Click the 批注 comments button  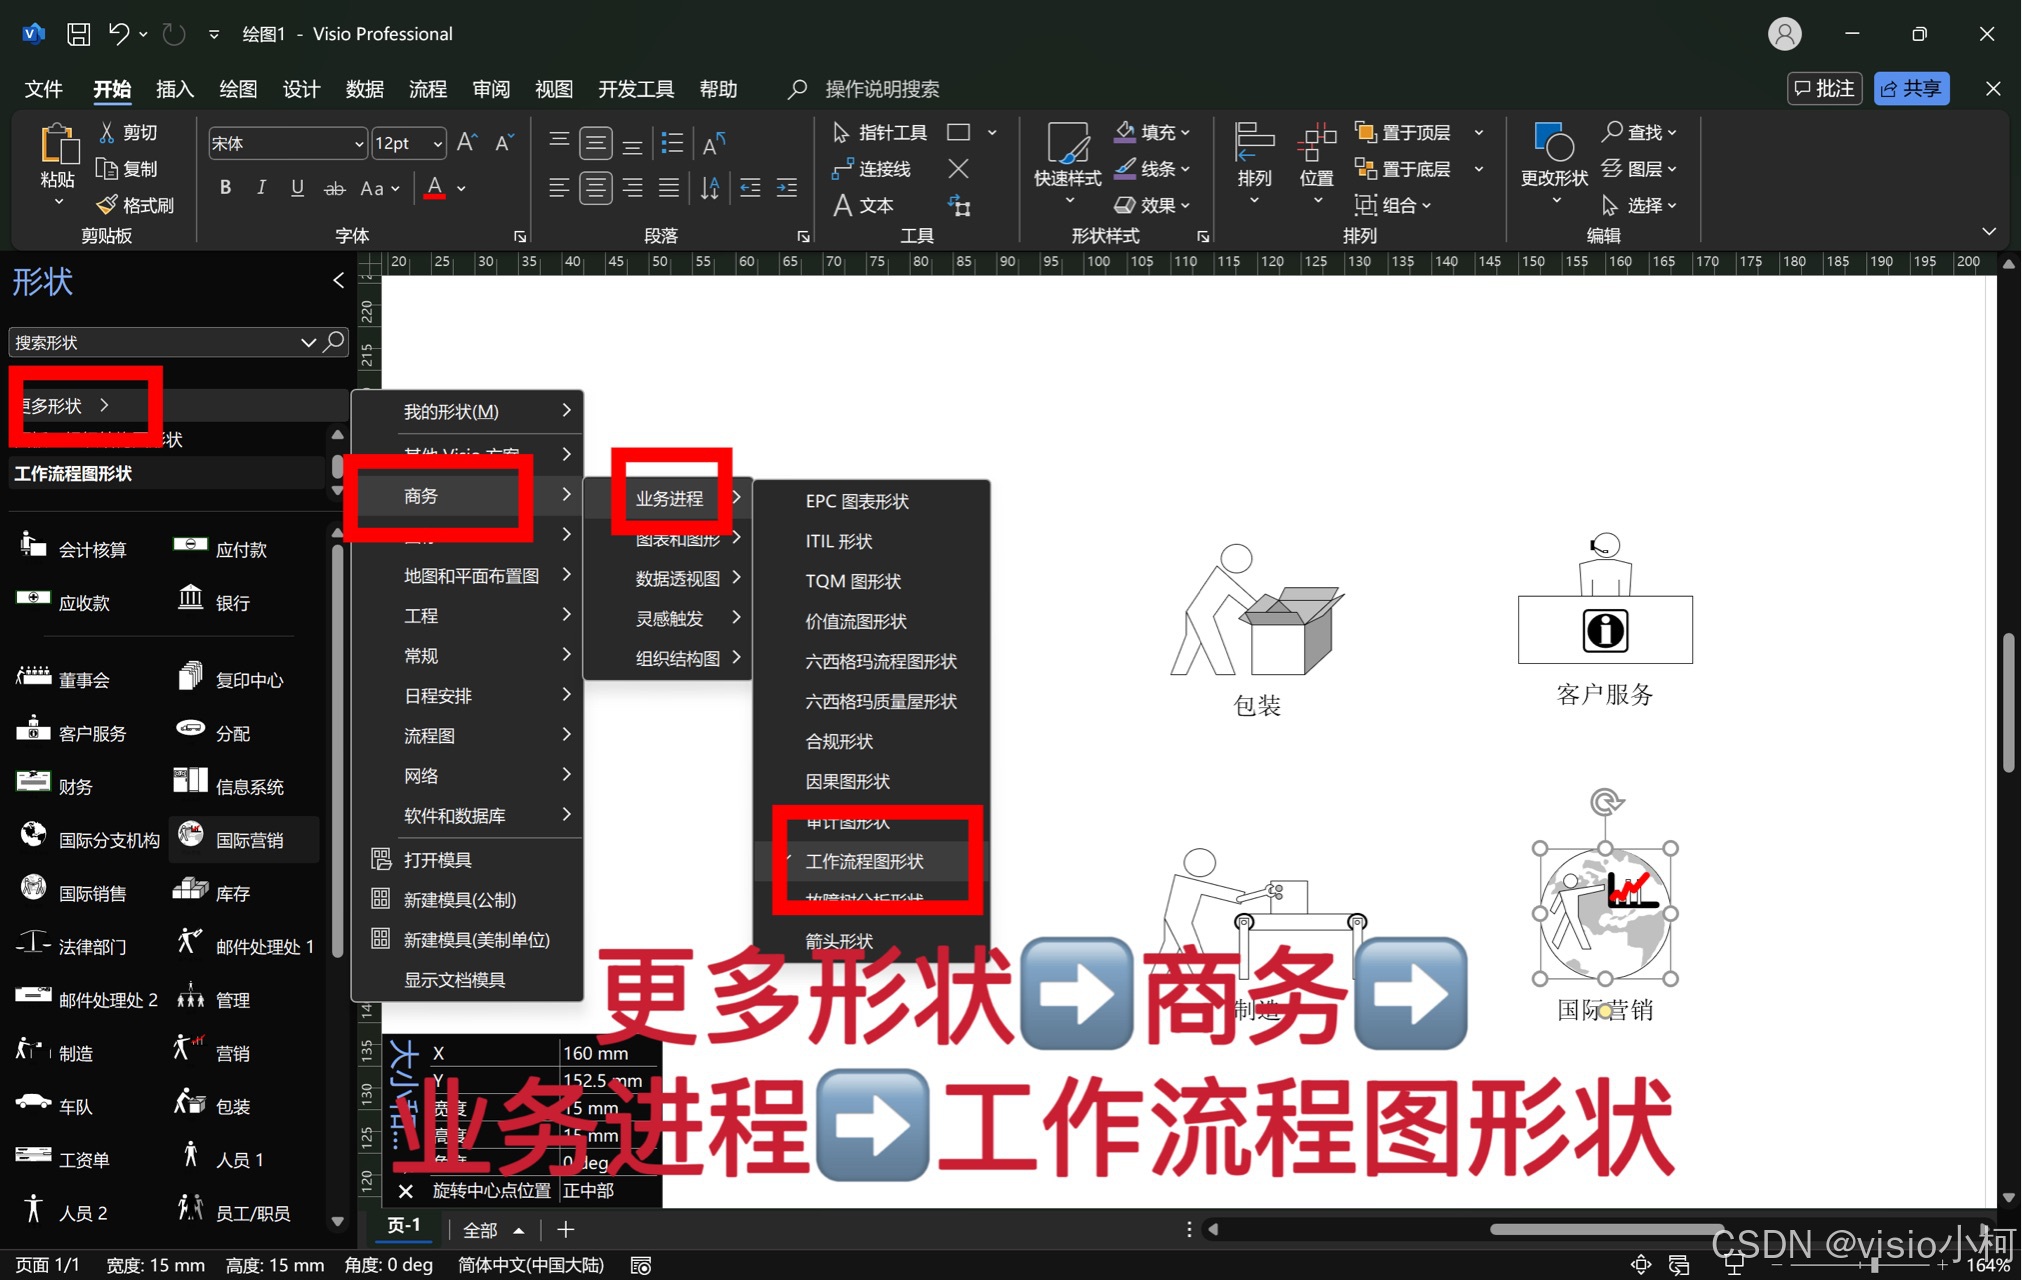pyautogui.click(x=1824, y=89)
